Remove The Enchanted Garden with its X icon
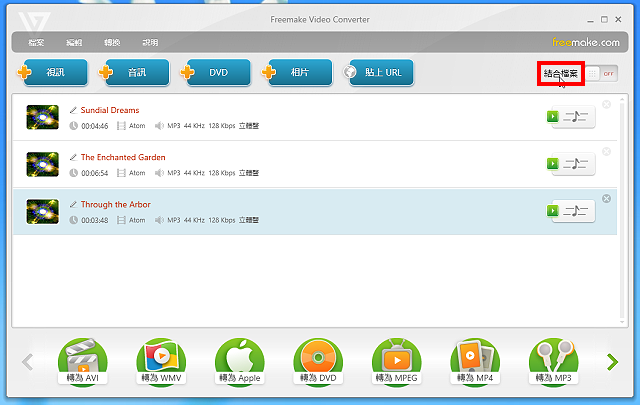The width and height of the screenshot is (640, 405). [x=607, y=151]
